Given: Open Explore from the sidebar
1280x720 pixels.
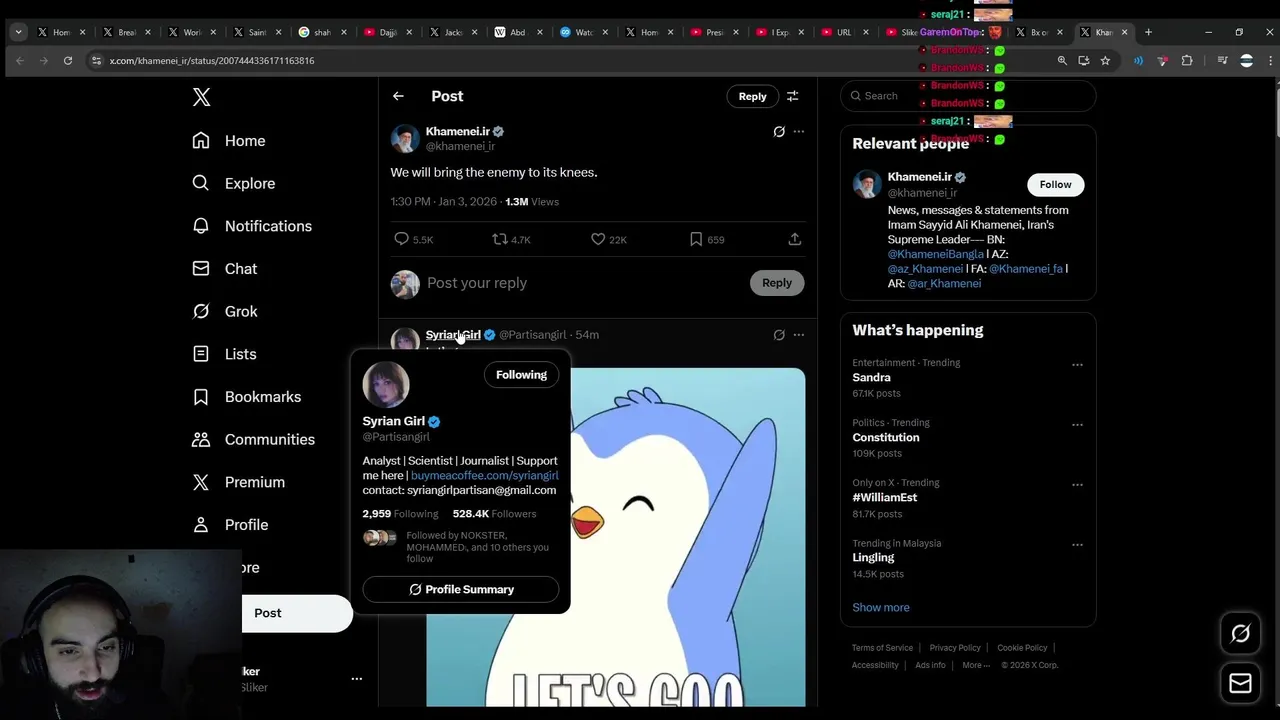Looking at the screenshot, I should [233, 183].
